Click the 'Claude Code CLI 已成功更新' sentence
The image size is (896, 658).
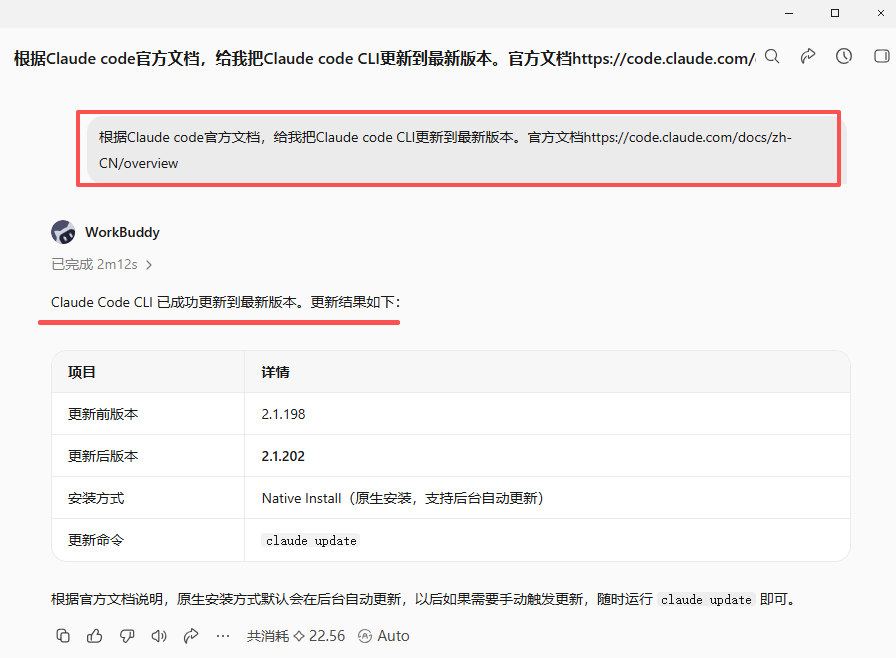tap(226, 302)
